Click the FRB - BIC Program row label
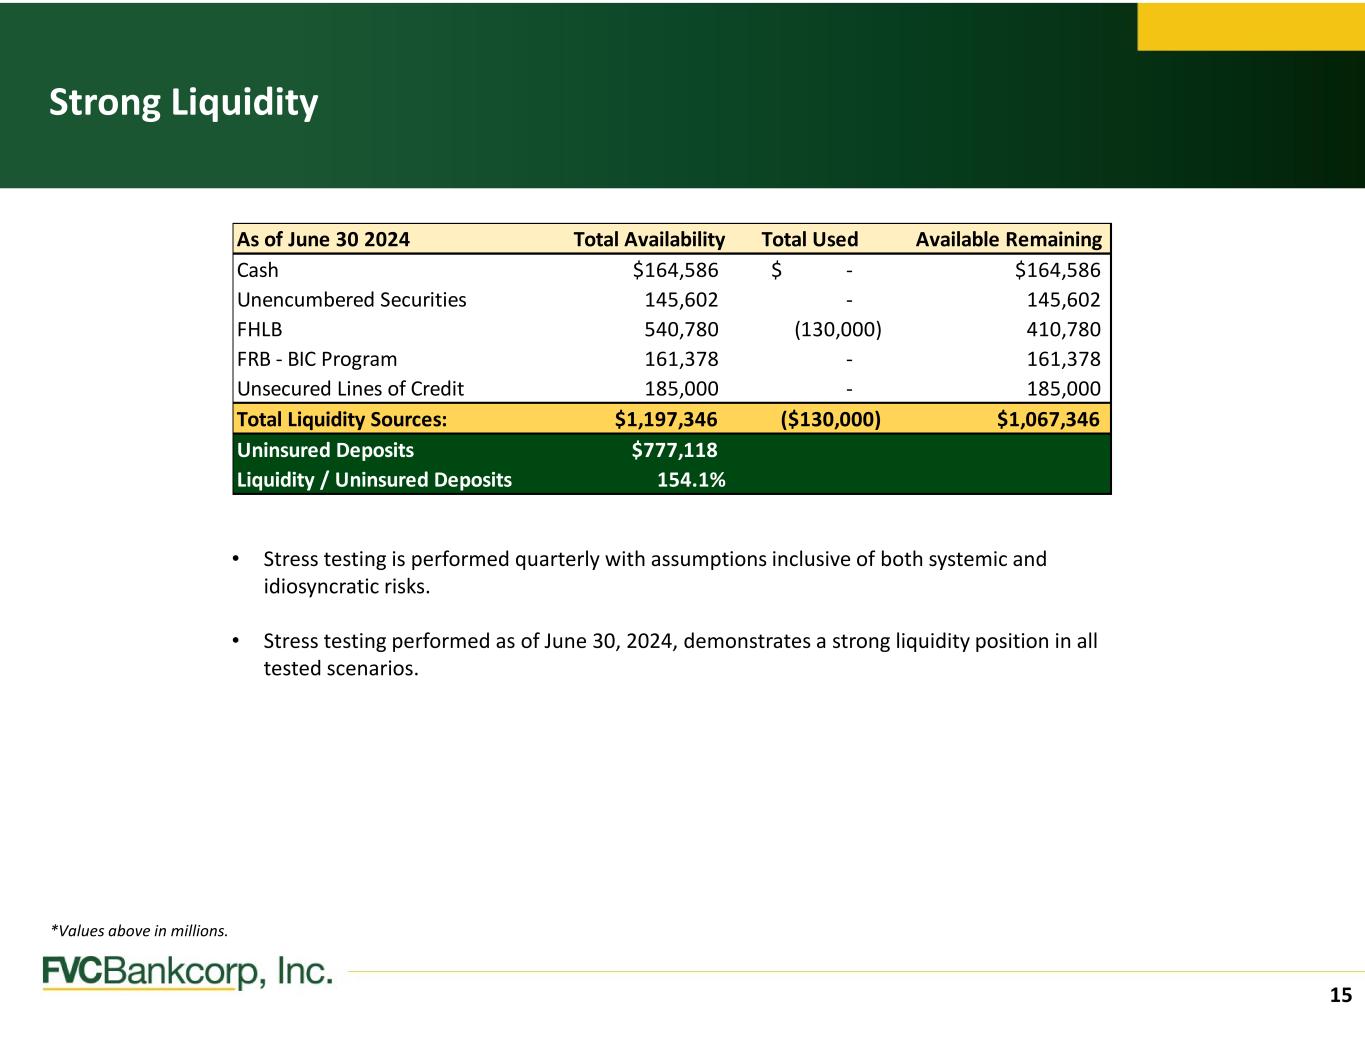The image size is (1365, 1055). point(317,359)
